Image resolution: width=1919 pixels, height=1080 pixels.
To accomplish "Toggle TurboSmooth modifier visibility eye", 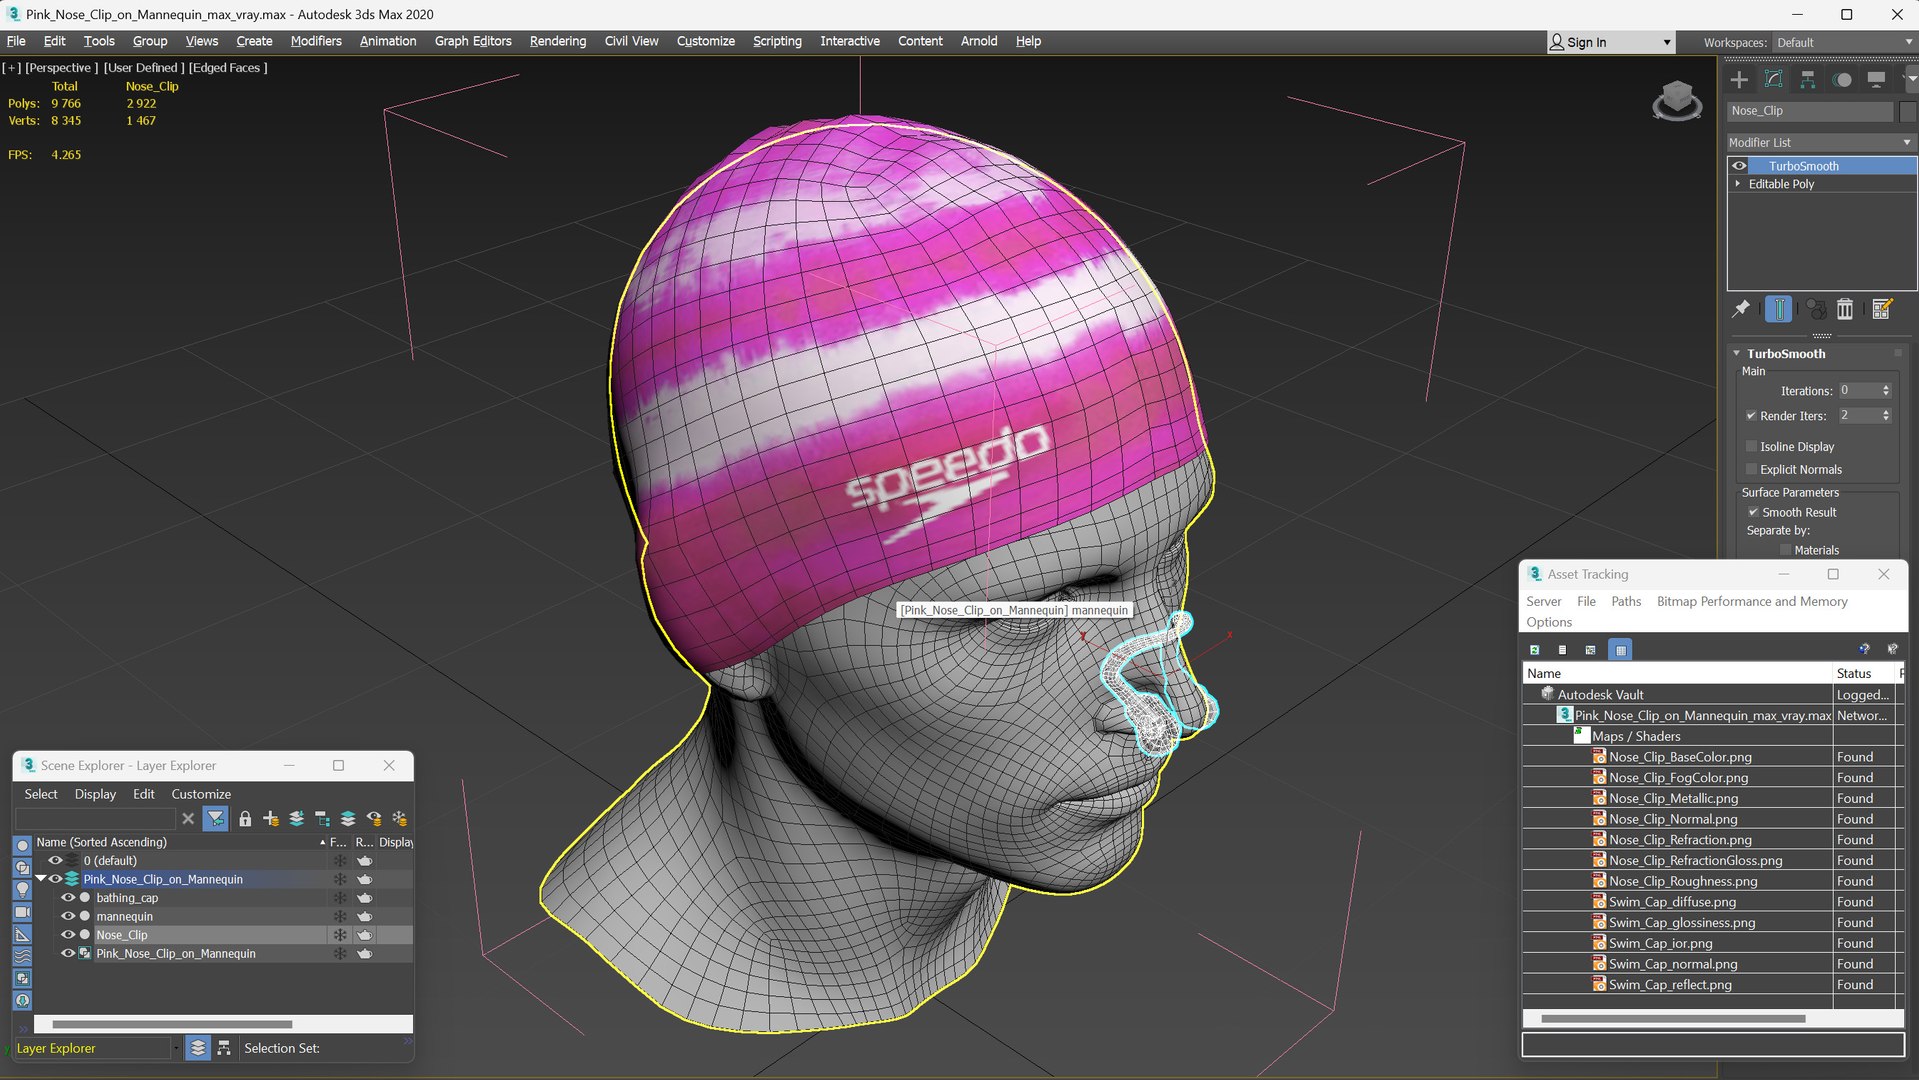I will [1739, 166].
